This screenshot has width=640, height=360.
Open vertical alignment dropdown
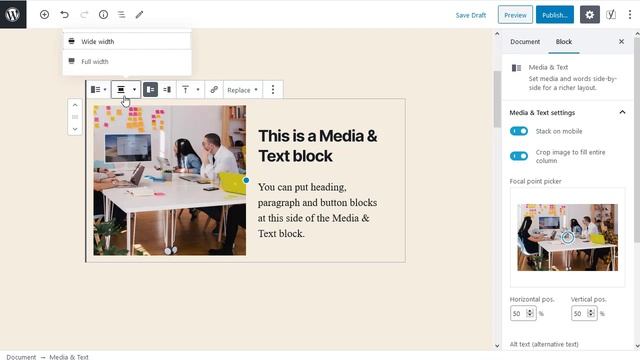[190, 89]
